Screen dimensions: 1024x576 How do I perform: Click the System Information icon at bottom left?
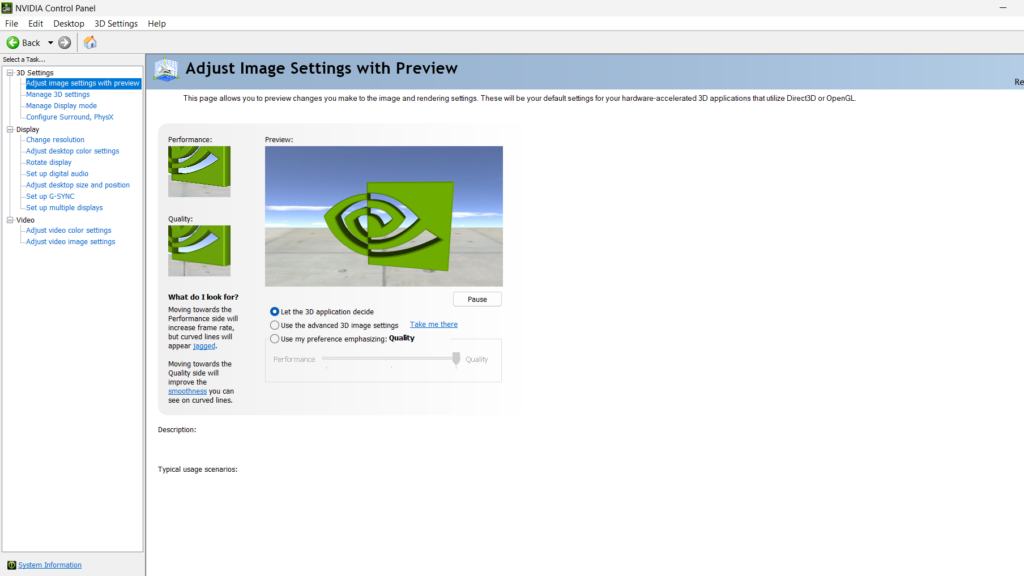[10, 564]
